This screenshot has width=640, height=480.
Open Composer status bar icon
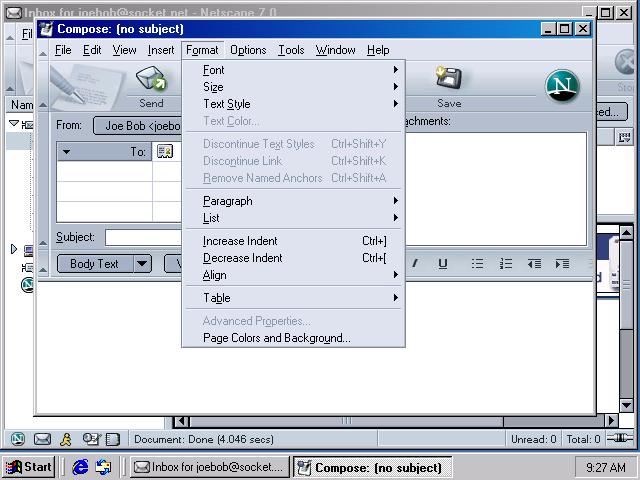pyautogui.click(x=91, y=439)
